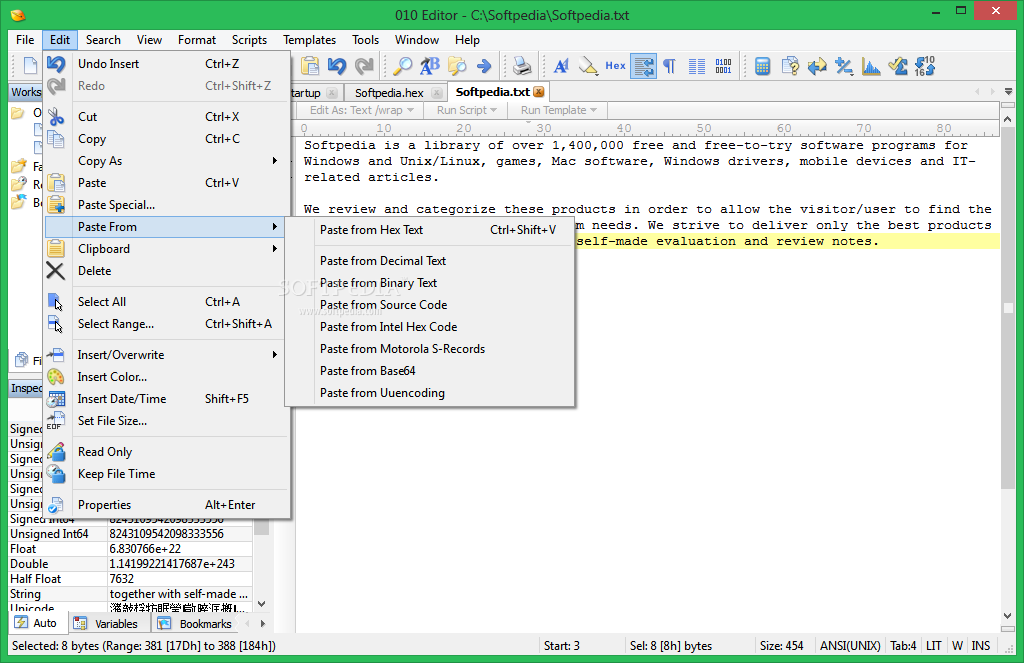This screenshot has width=1024, height=663.
Task: Toggle show whitespace pilcrow icon
Action: [x=669, y=66]
